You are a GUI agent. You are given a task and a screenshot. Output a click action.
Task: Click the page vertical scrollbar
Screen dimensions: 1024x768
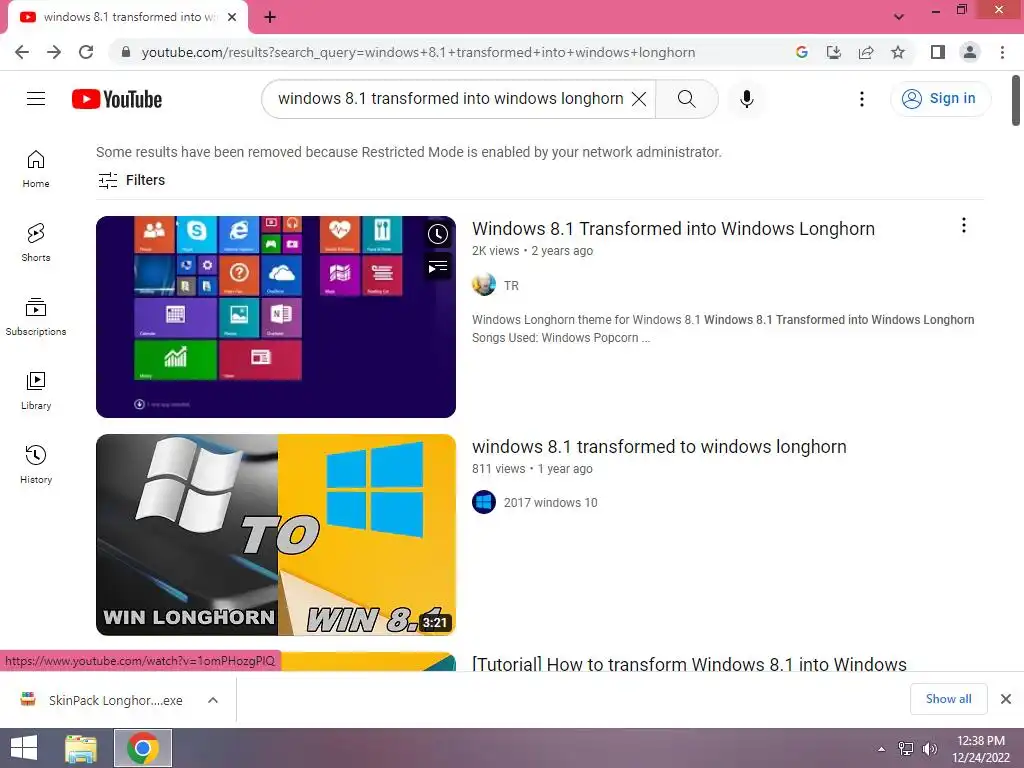[x=1016, y=101]
